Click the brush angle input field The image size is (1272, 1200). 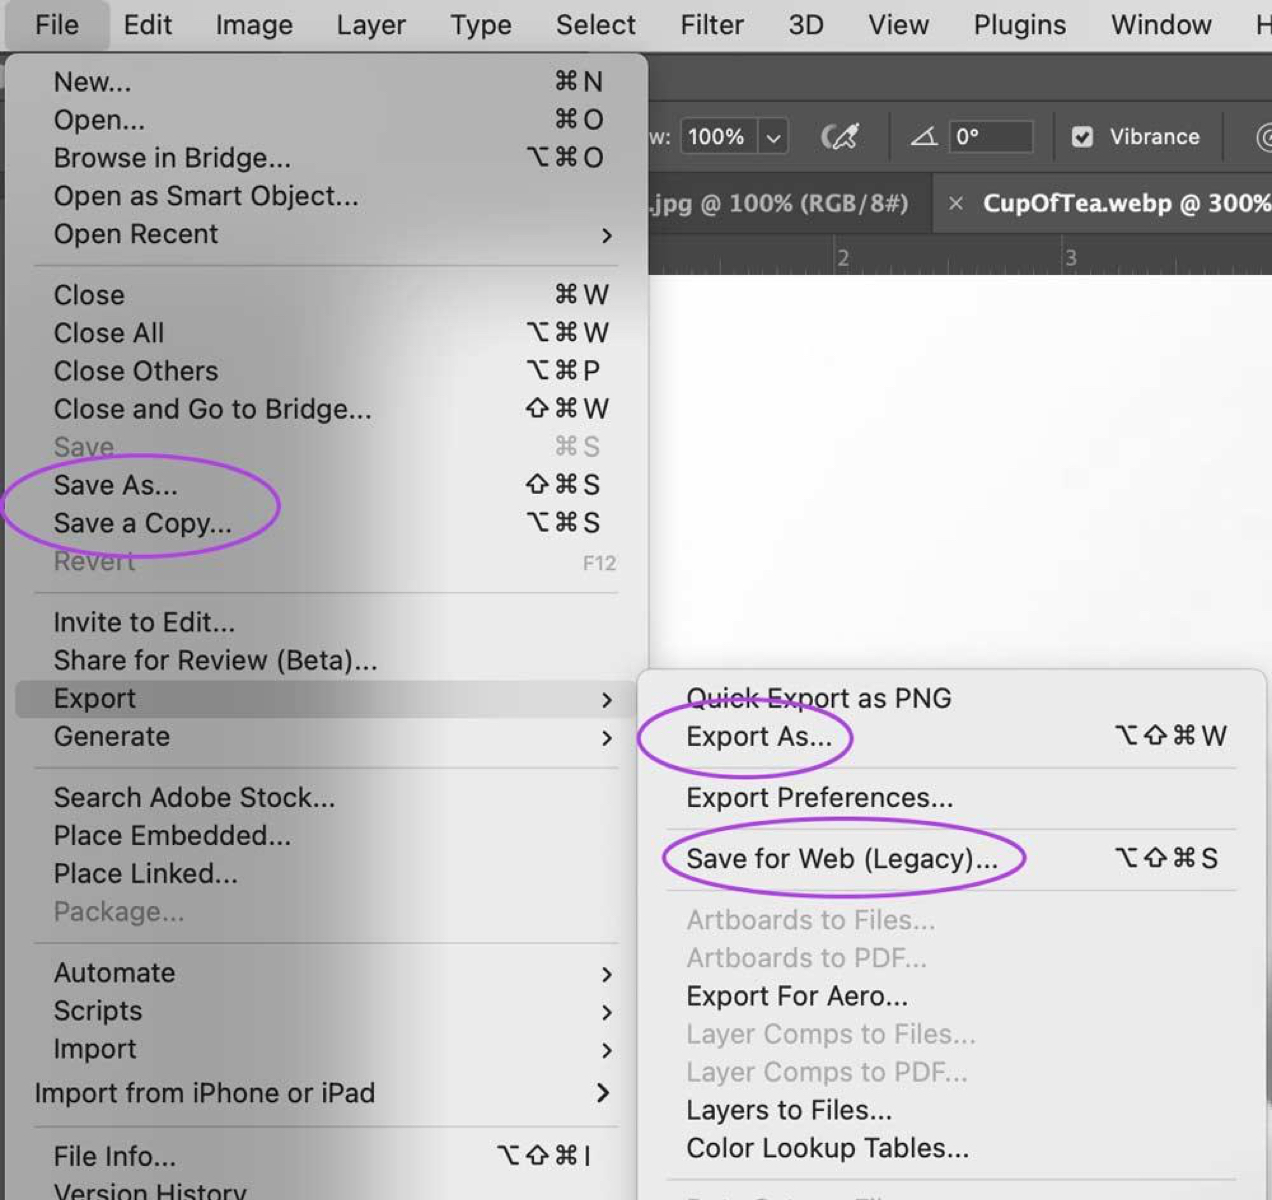pos(990,137)
